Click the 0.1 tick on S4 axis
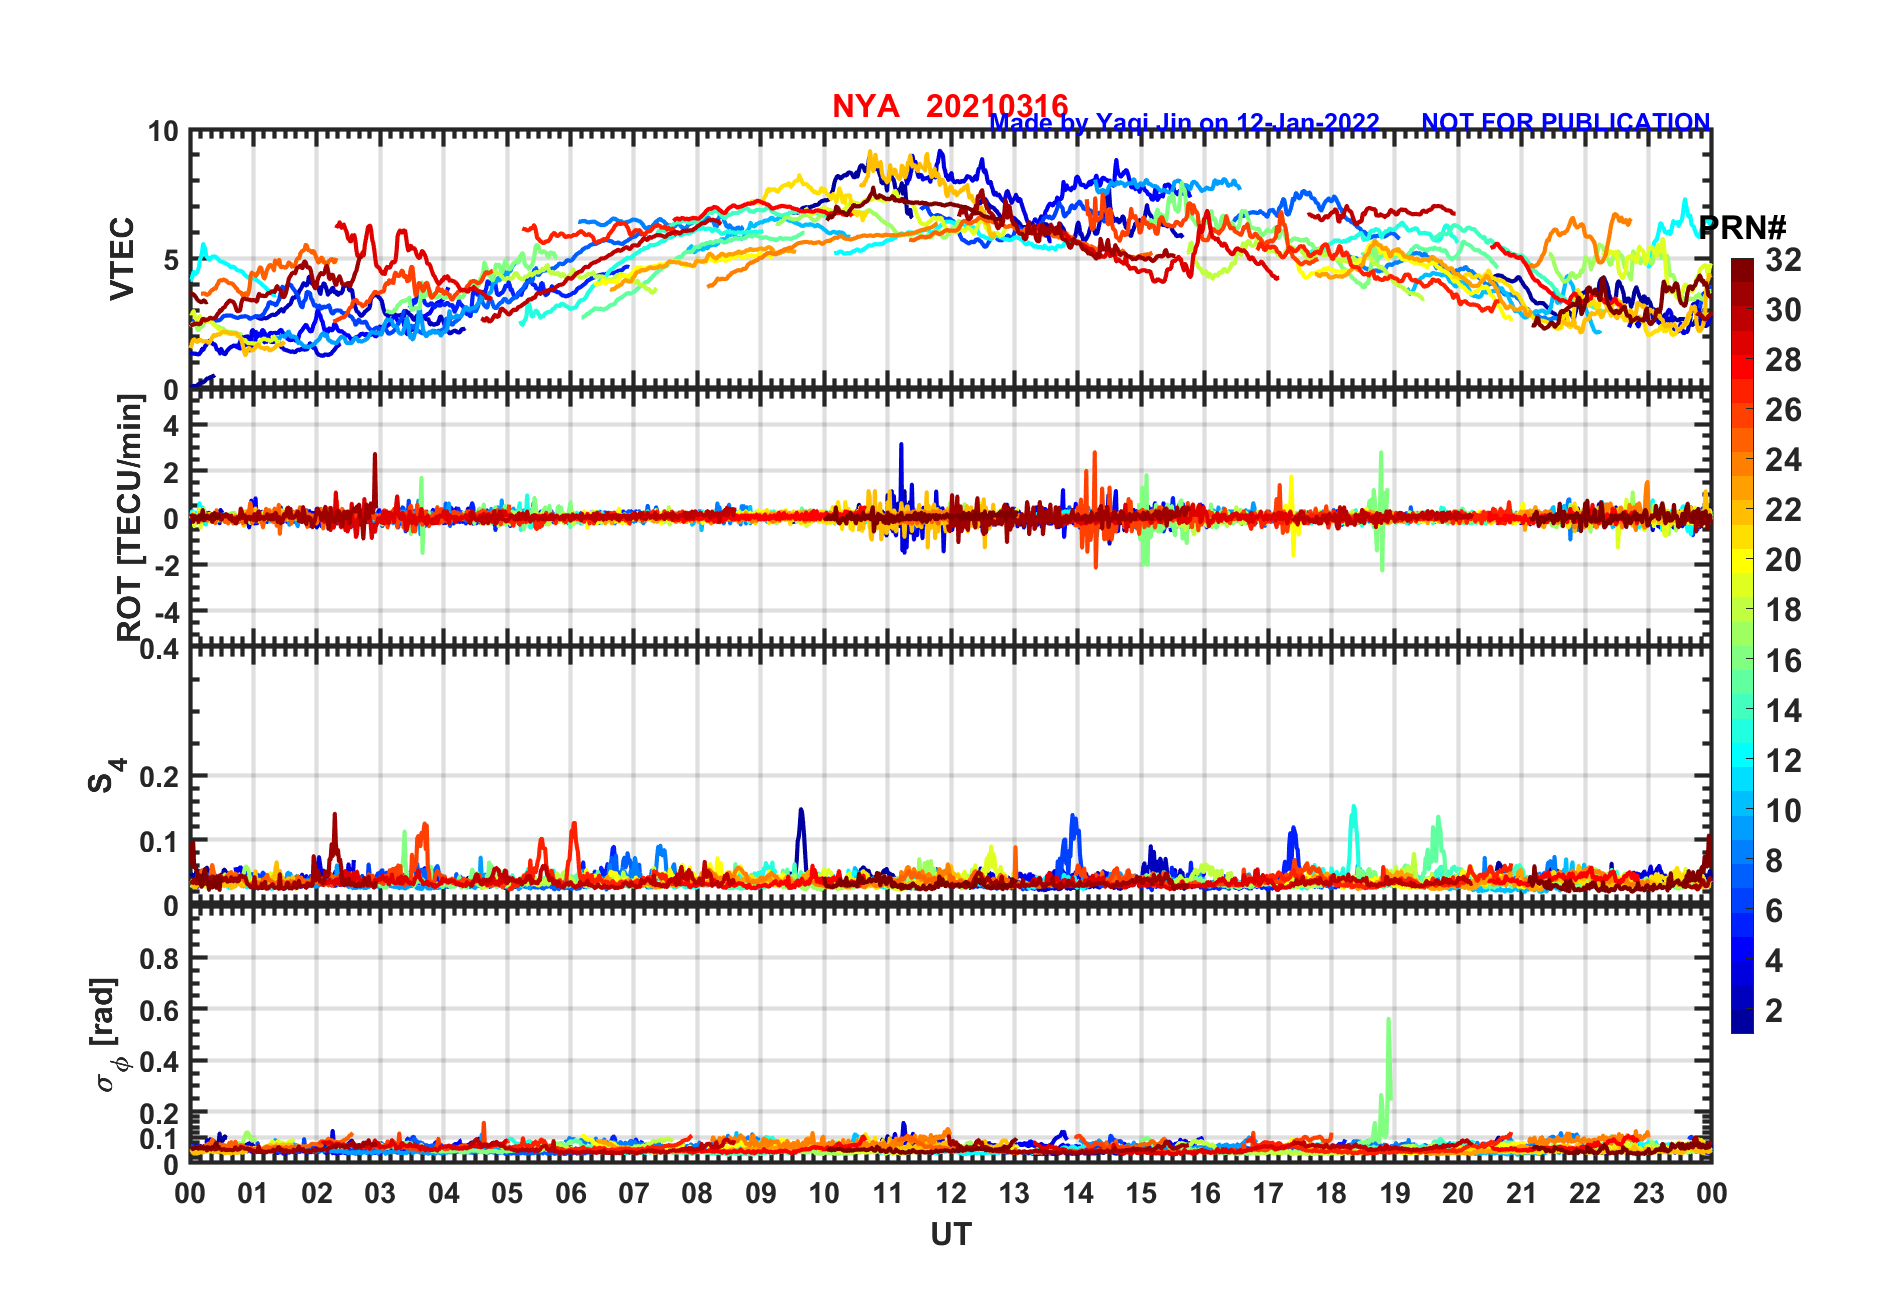Viewport: 1902px width, 1292px height. pyautogui.click(x=160, y=841)
